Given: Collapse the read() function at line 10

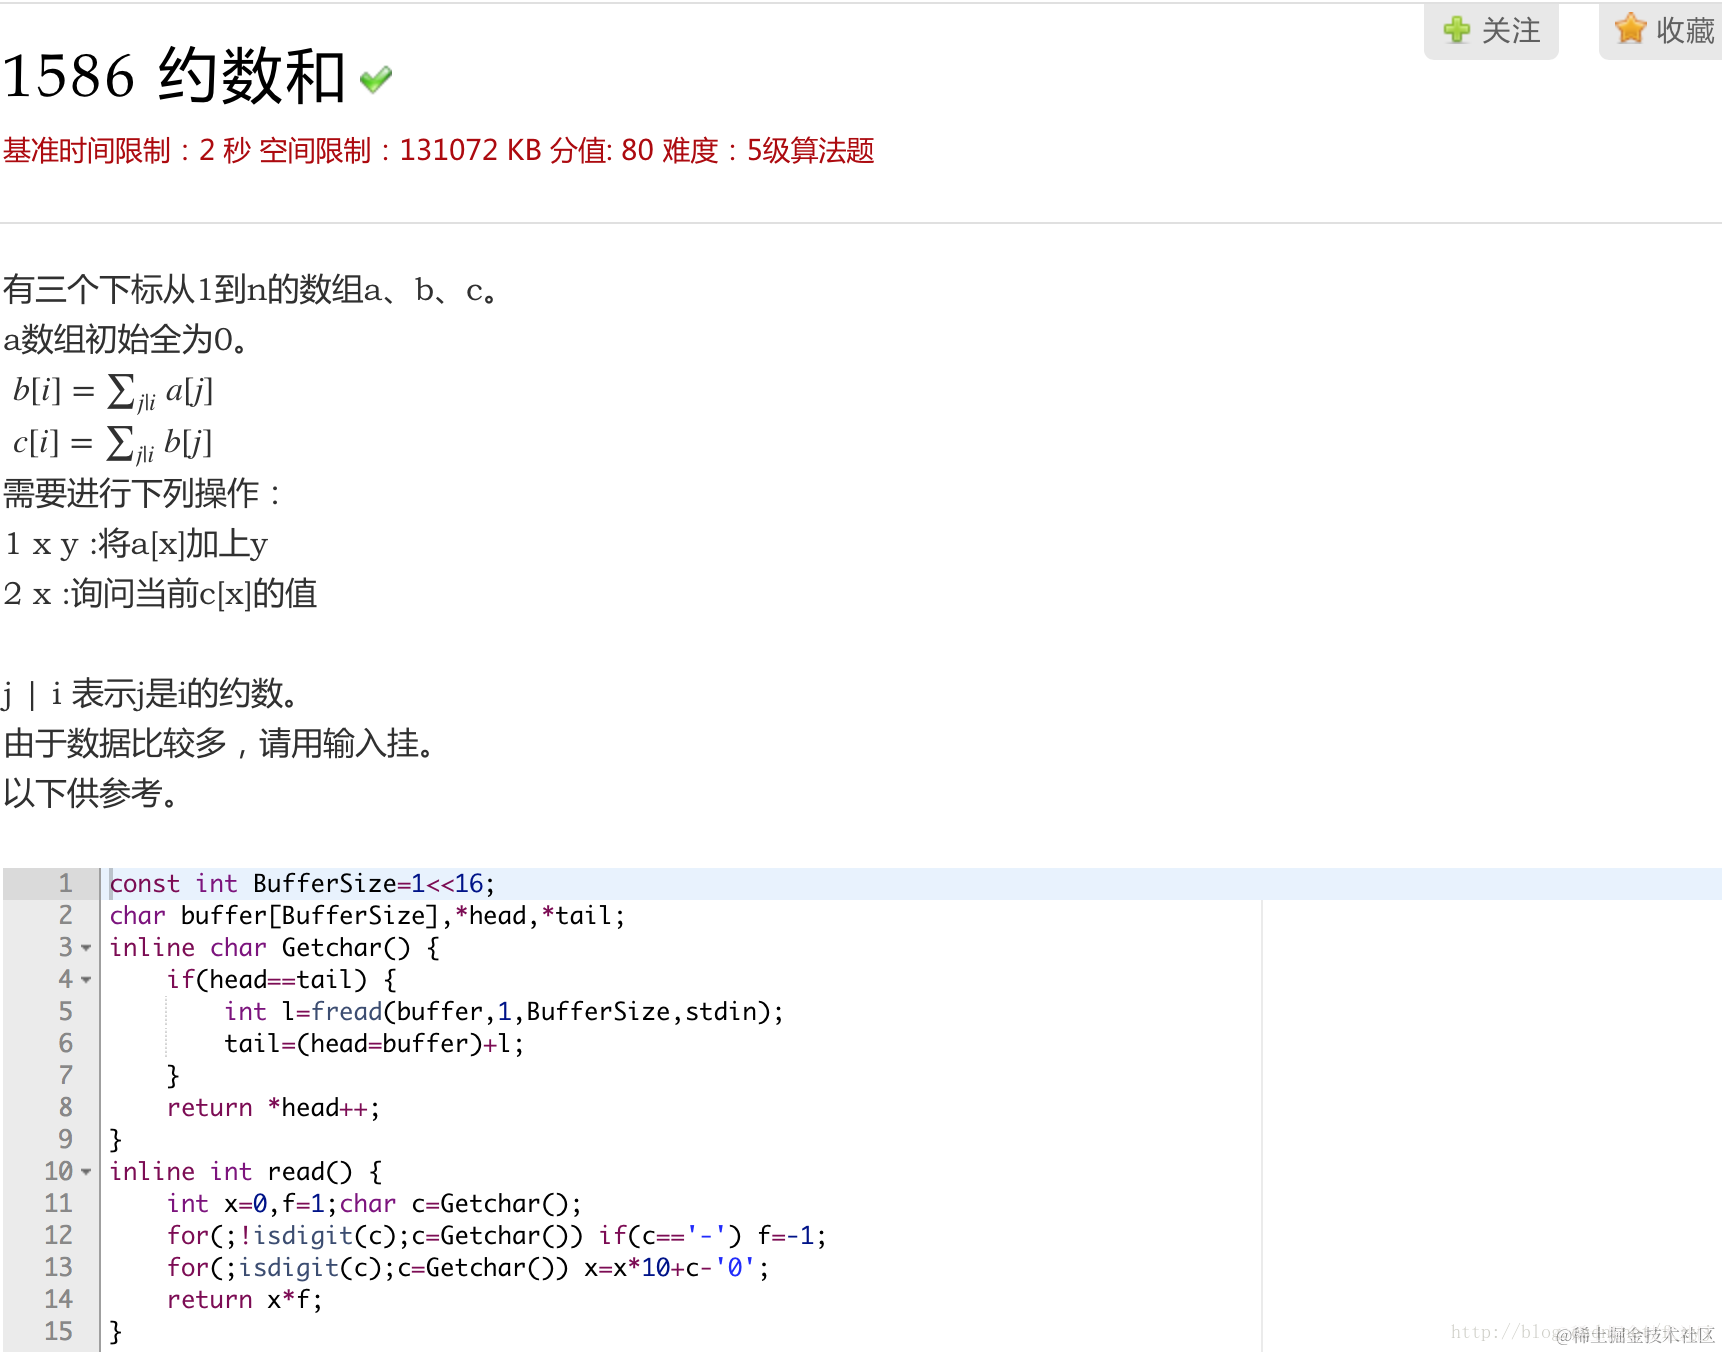Looking at the screenshot, I should point(86,1172).
